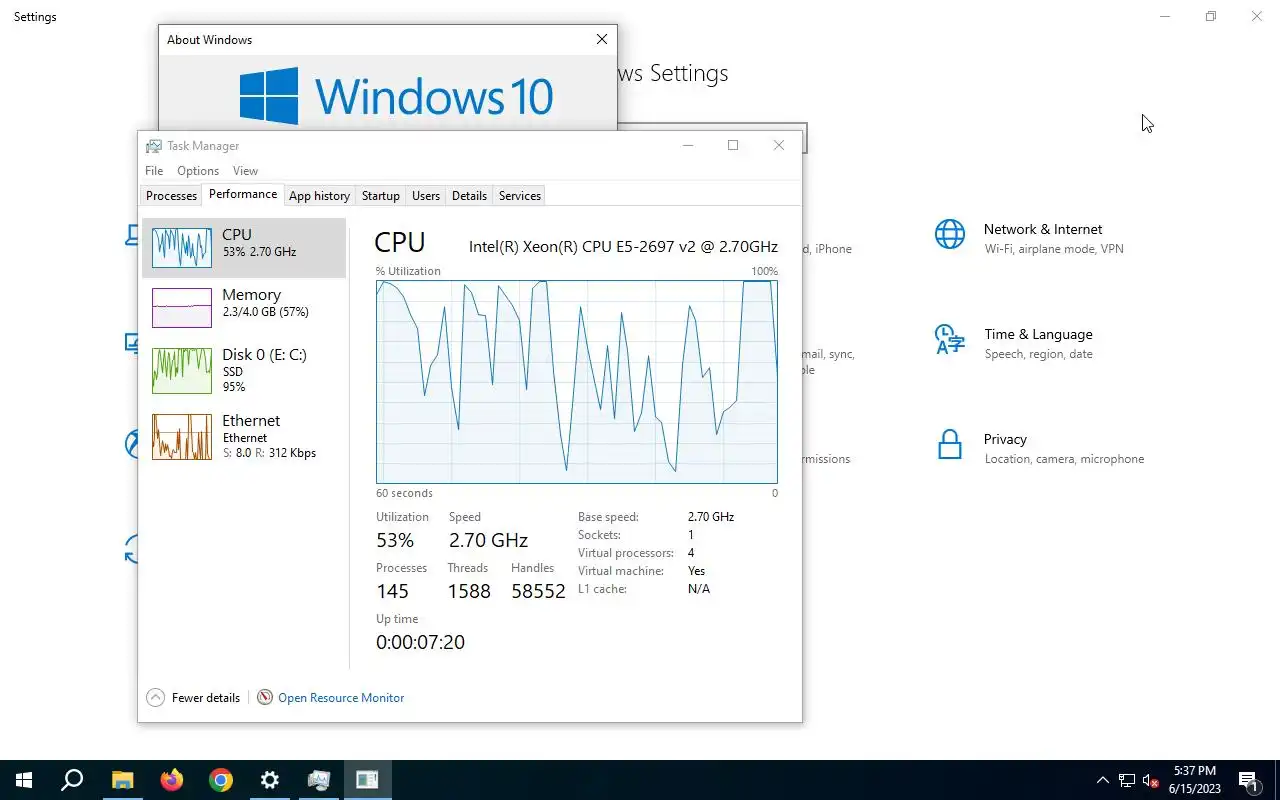Image resolution: width=1280 pixels, height=800 pixels.
Task: Switch to the Services tab
Action: pos(520,196)
